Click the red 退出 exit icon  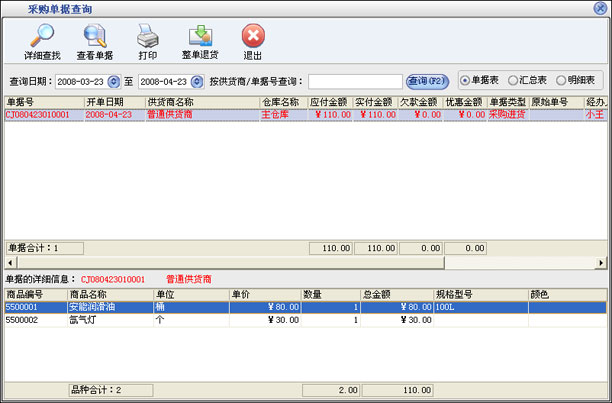253,37
